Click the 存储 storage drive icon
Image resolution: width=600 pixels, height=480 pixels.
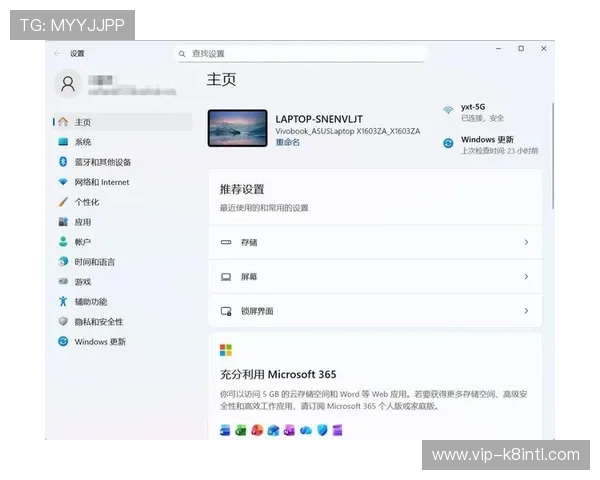(226, 242)
